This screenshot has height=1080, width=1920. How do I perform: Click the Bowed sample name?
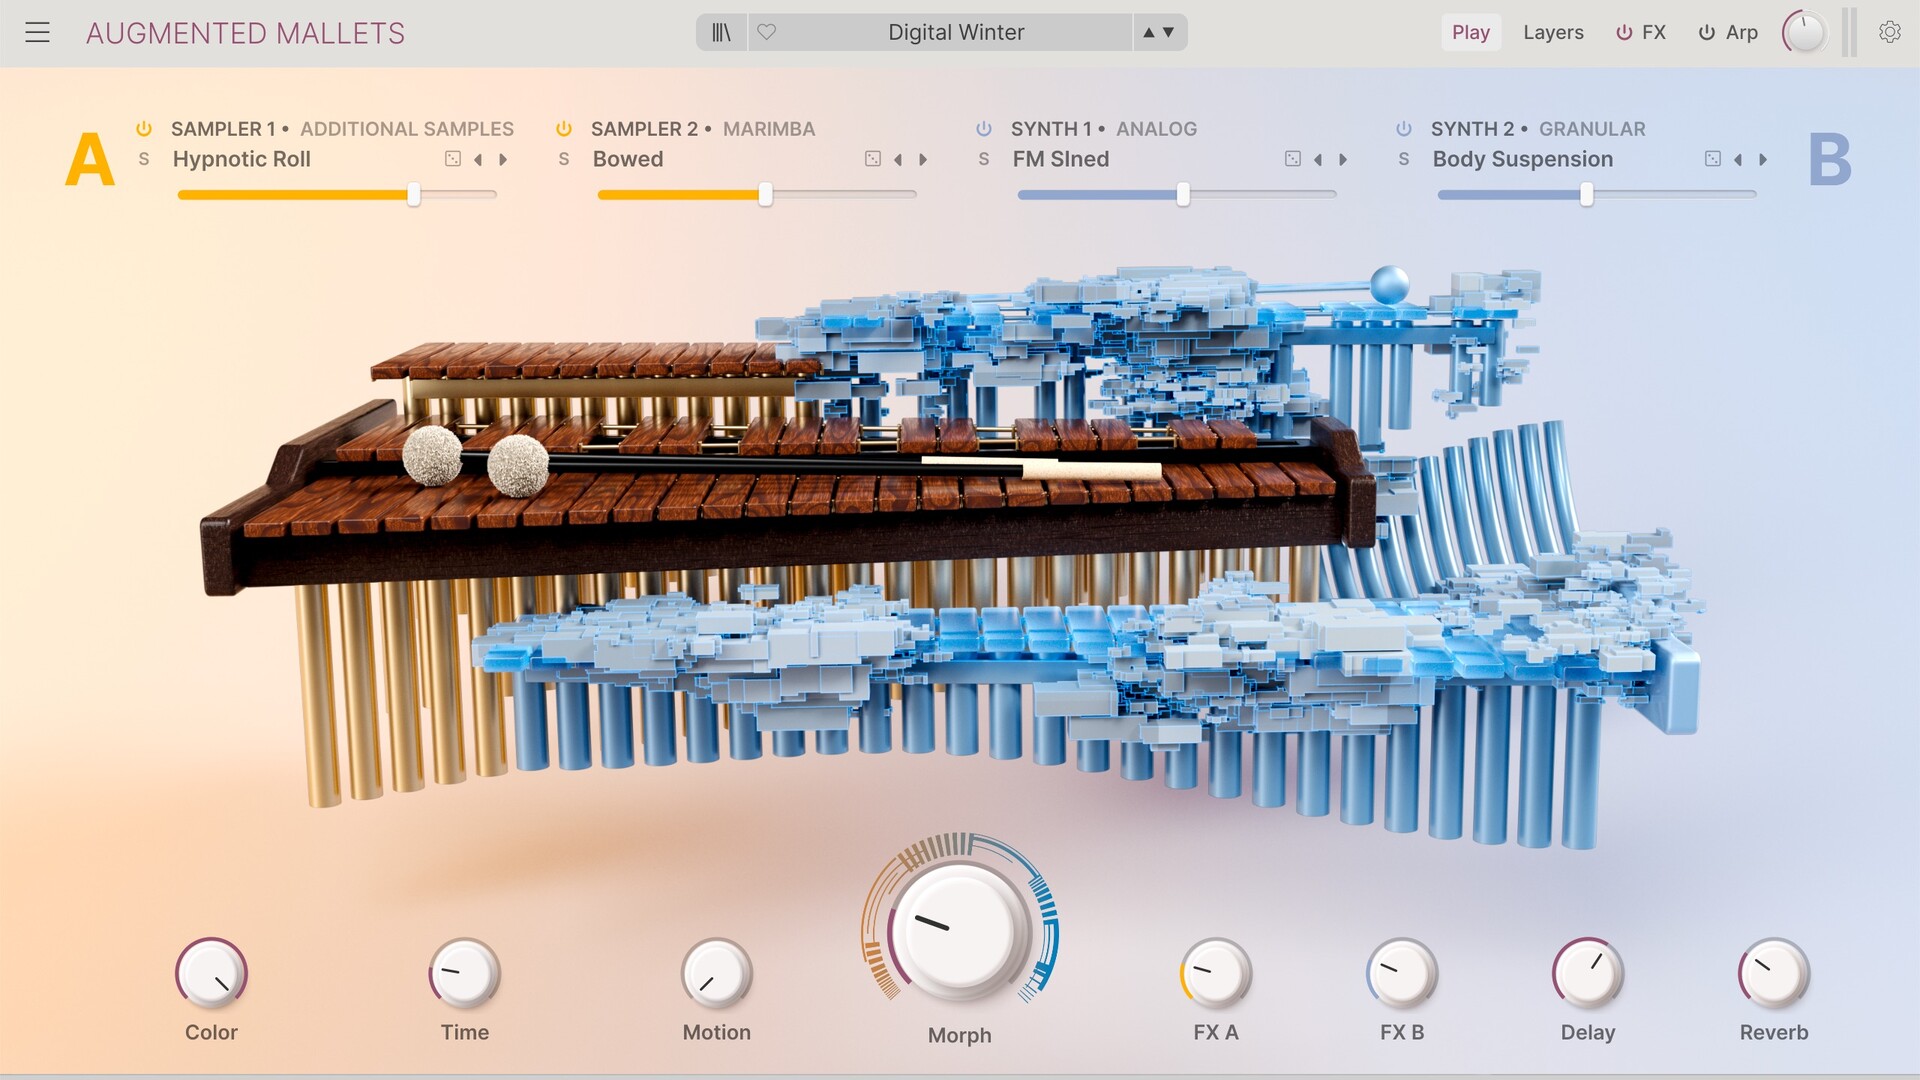click(x=628, y=159)
